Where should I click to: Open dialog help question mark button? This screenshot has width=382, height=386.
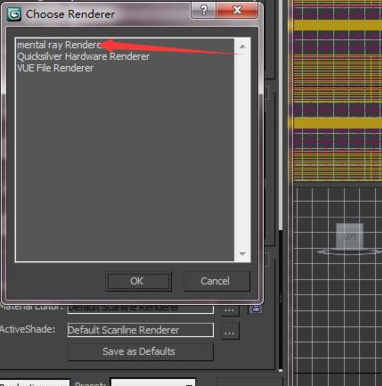click(x=204, y=10)
